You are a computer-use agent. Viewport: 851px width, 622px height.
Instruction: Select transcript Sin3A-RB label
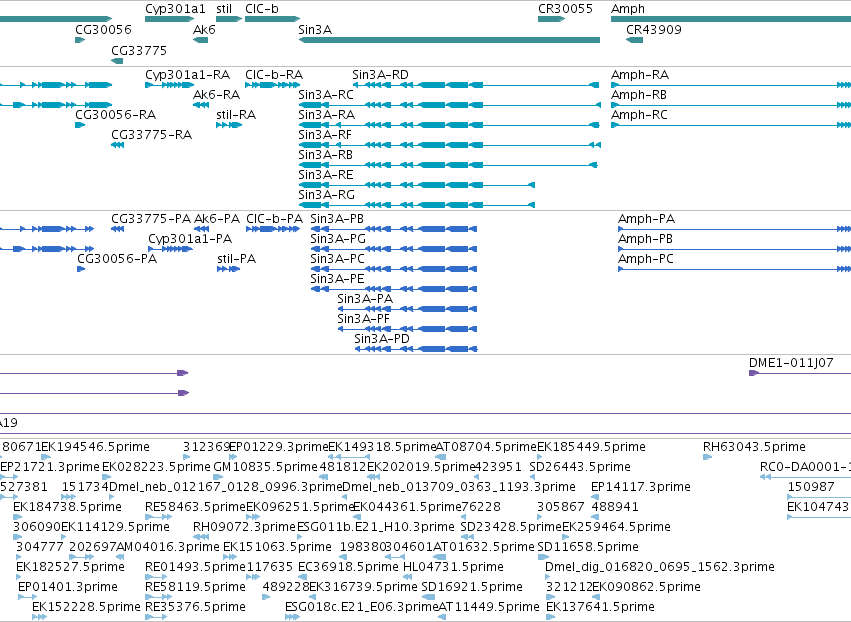(x=326, y=155)
